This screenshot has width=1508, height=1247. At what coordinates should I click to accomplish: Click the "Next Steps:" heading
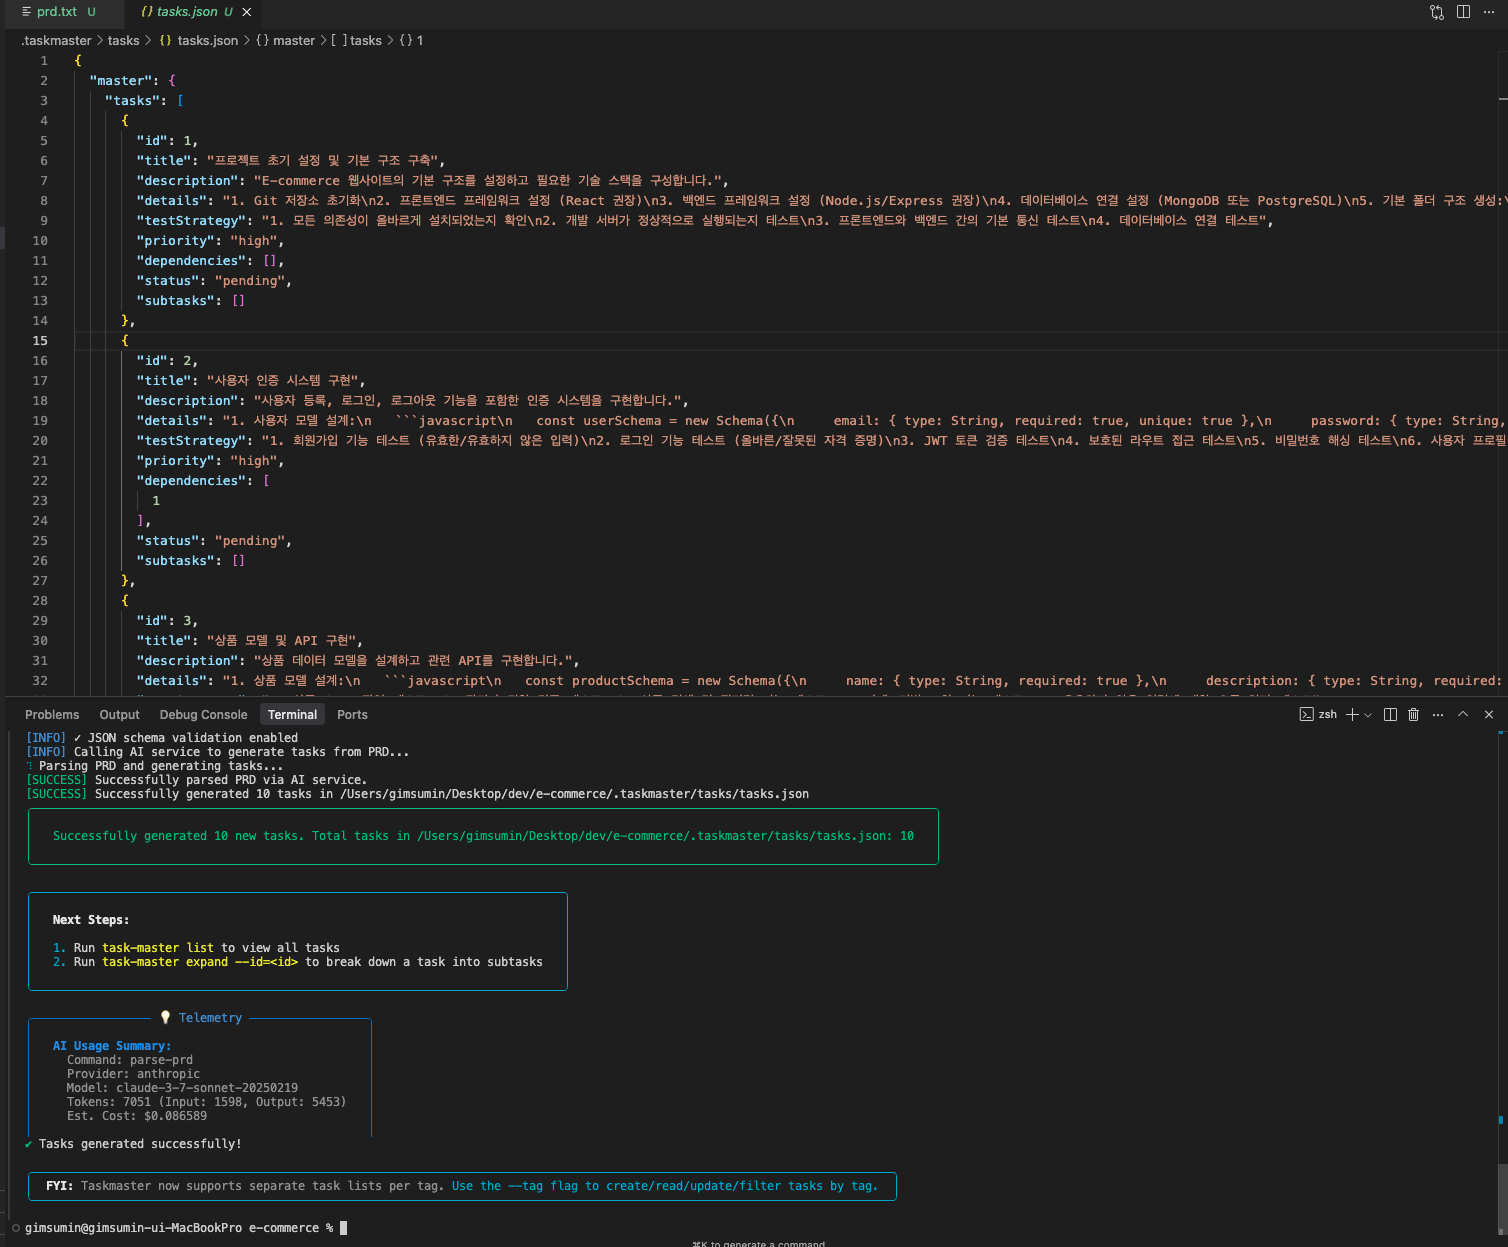point(91,920)
